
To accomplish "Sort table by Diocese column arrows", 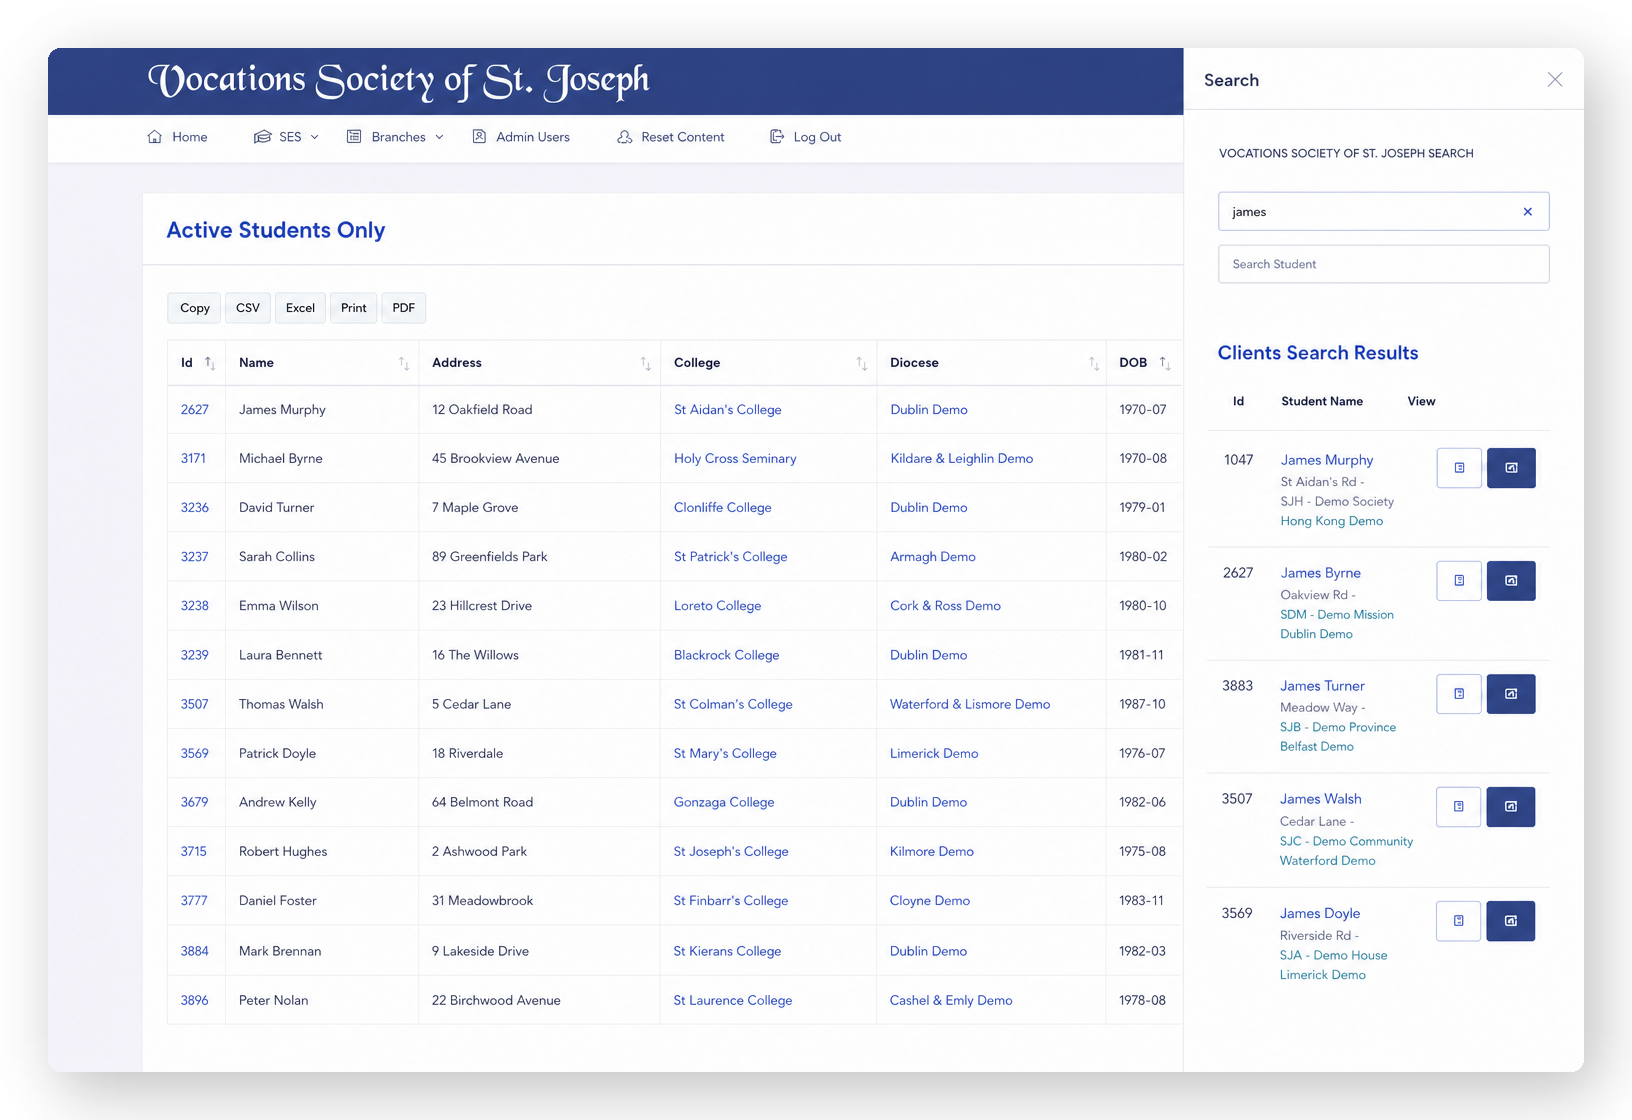I will click(x=1094, y=363).
